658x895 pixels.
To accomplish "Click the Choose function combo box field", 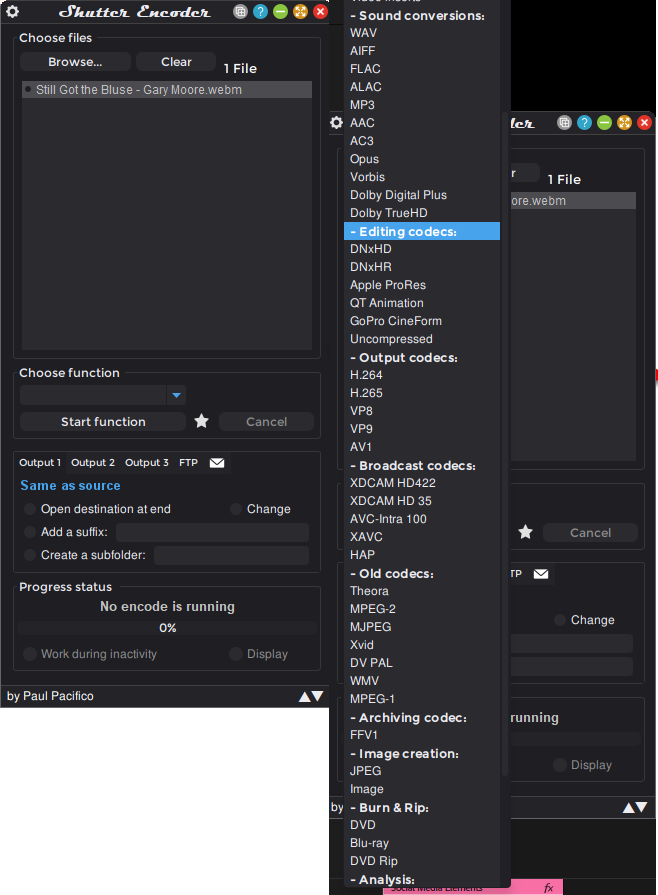I will tap(93, 395).
